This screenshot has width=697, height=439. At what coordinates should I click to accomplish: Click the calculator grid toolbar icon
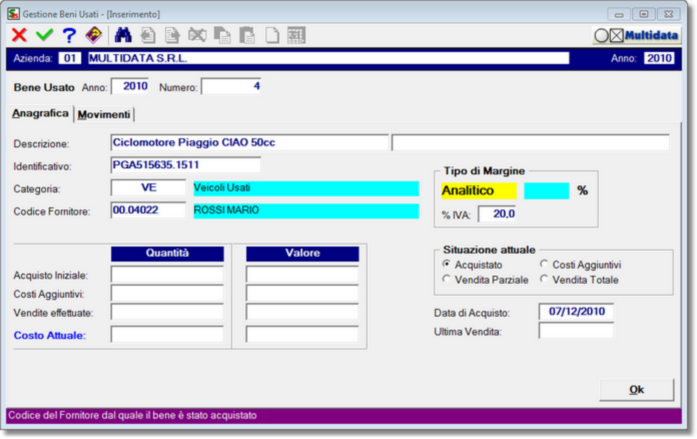296,35
